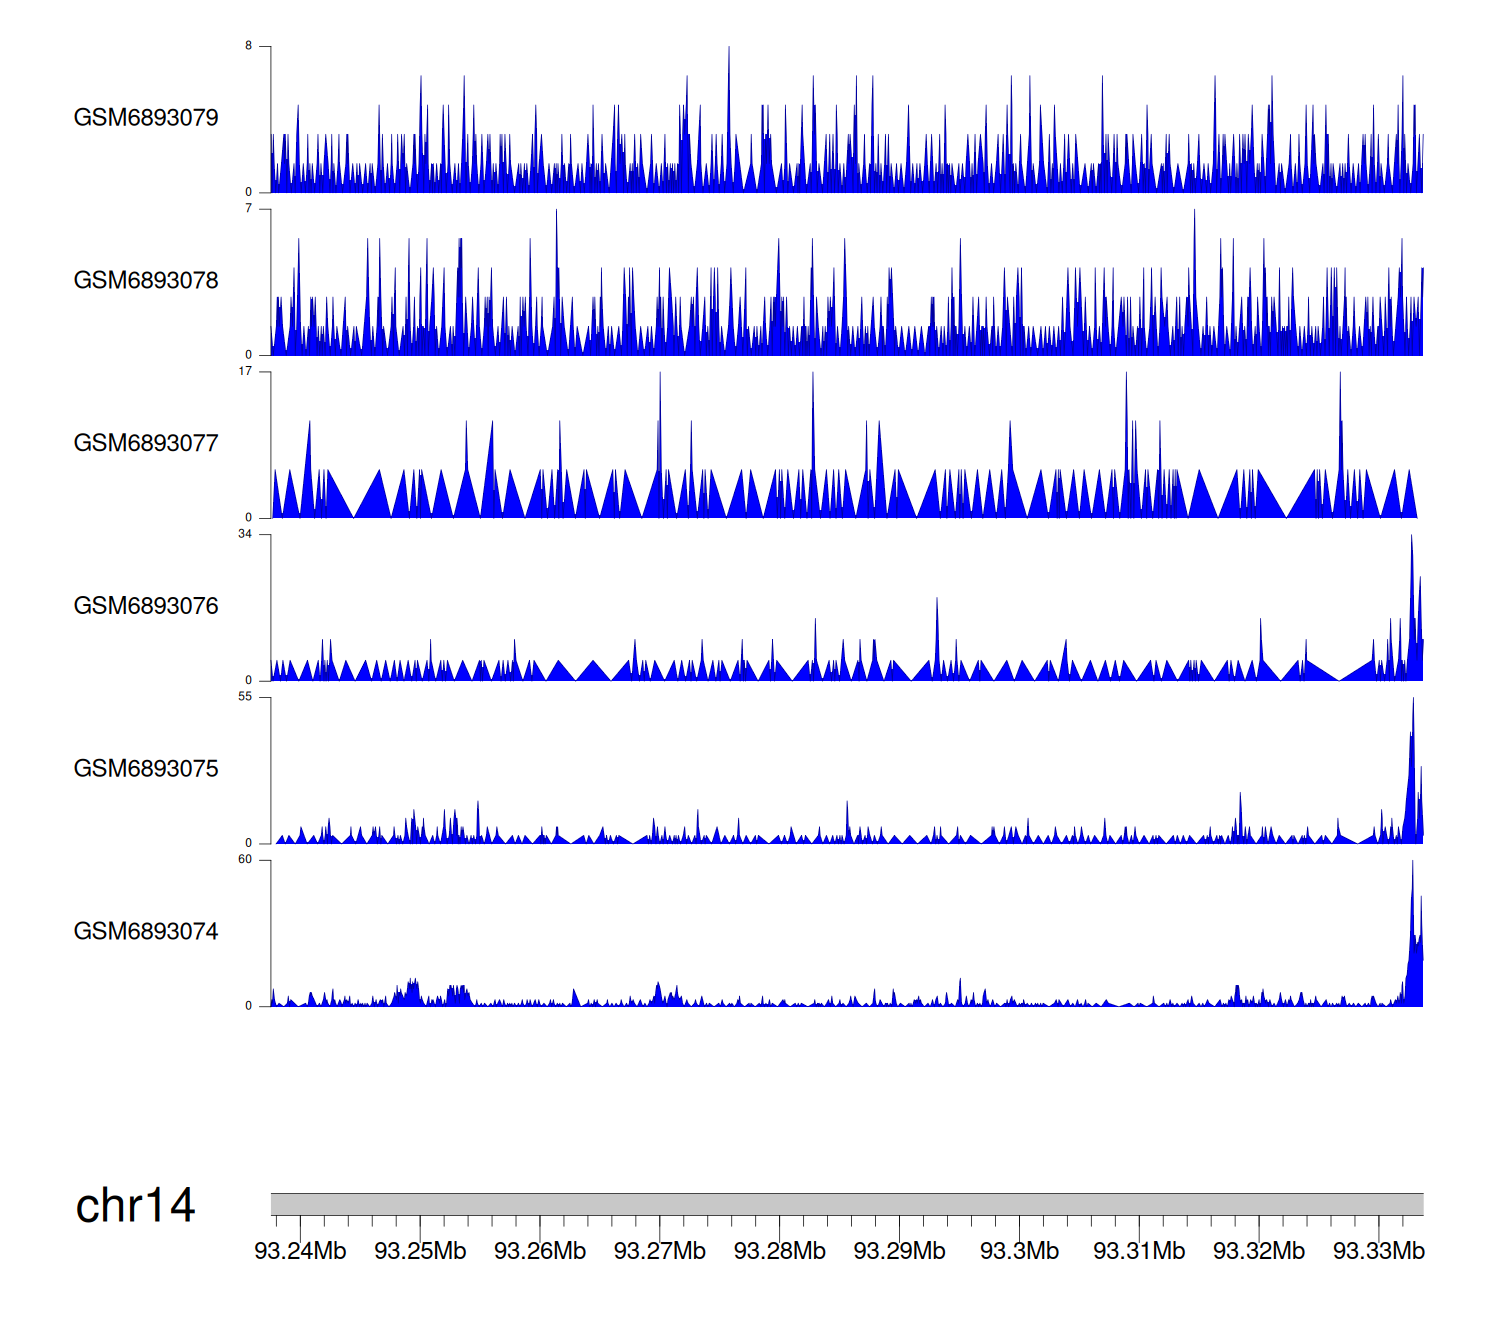1500x1320 pixels.
Task: Click the gray chr14 ideogram bar
Action: [846, 1204]
